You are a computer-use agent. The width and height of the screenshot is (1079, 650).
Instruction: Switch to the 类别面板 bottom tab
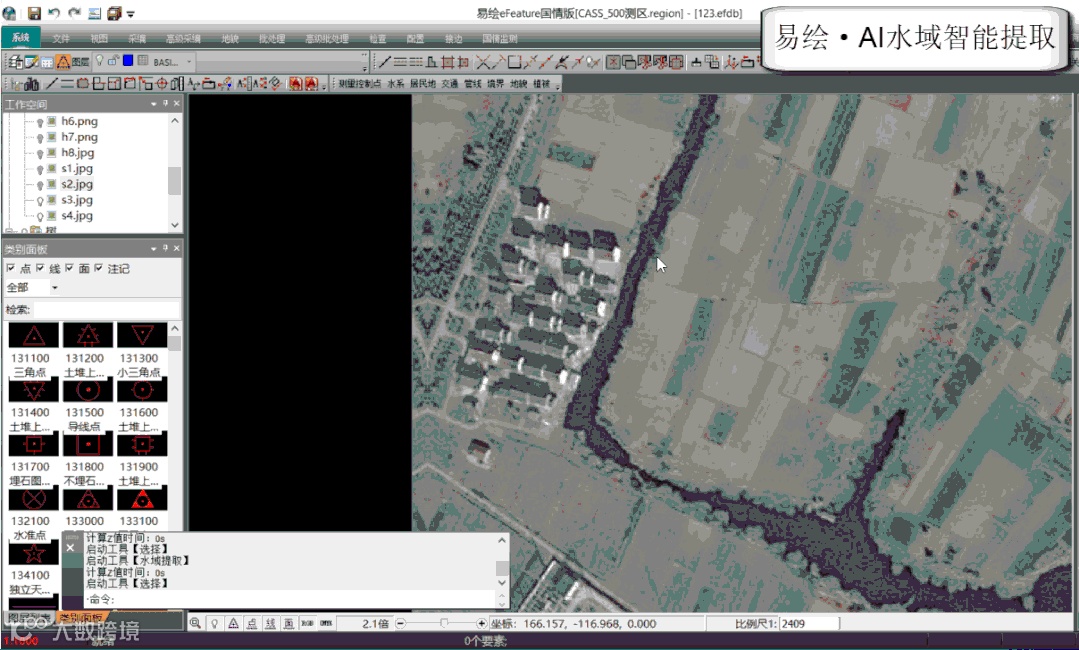point(81,618)
